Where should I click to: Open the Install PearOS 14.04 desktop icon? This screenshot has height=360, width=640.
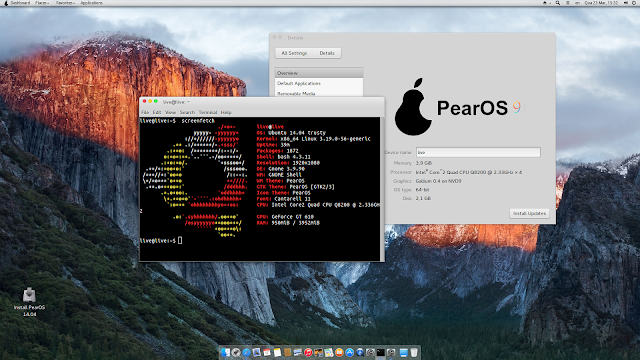click(29, 302)
